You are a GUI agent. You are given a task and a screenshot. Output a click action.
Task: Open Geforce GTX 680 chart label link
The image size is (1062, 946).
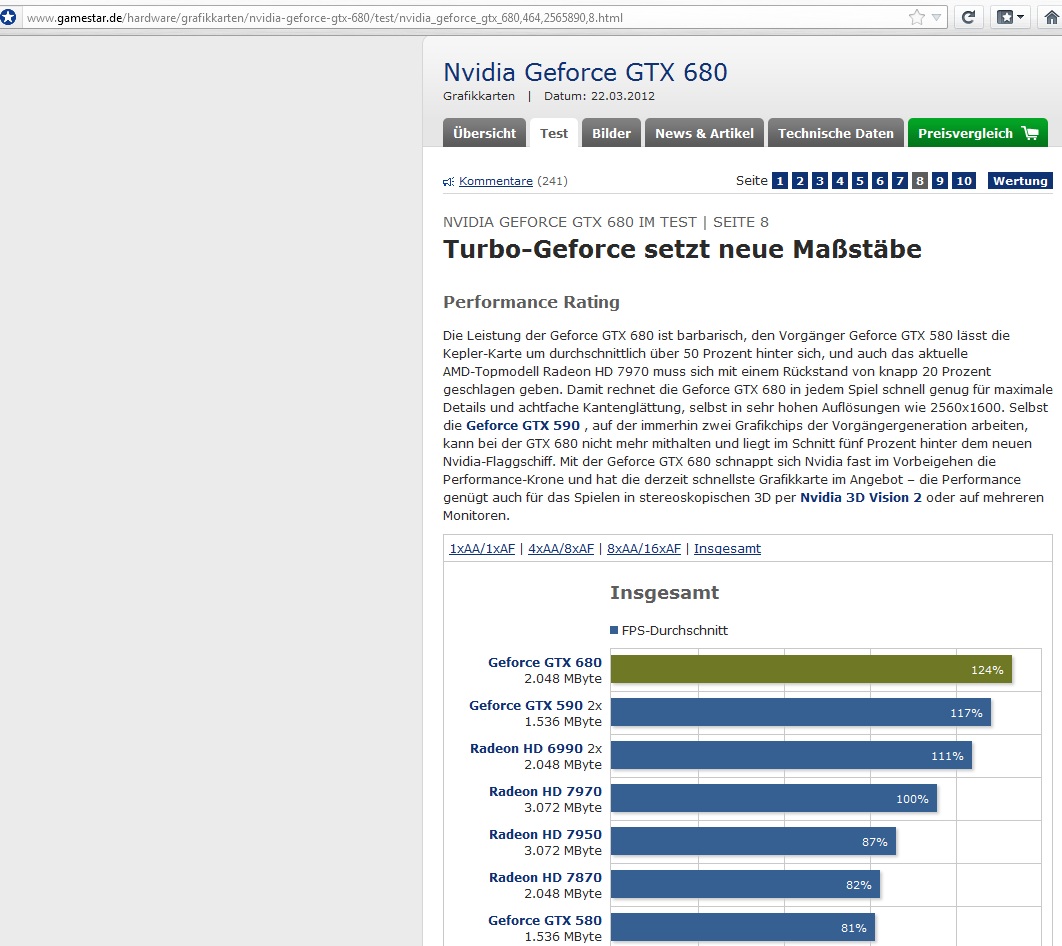545,662
